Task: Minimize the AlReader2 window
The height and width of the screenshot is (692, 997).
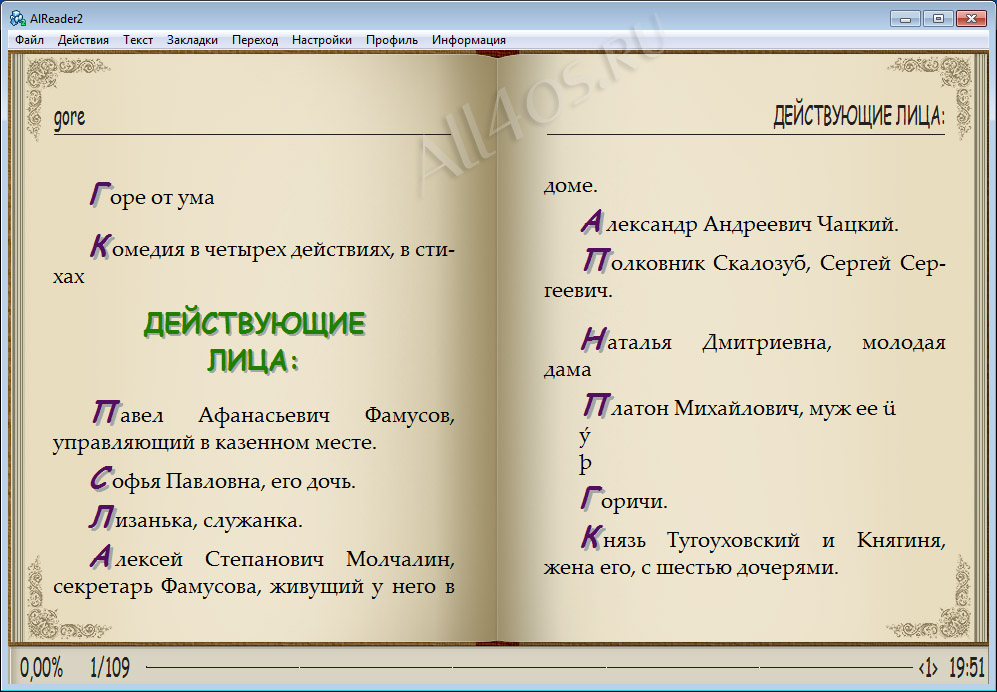Action: [905, 18]
